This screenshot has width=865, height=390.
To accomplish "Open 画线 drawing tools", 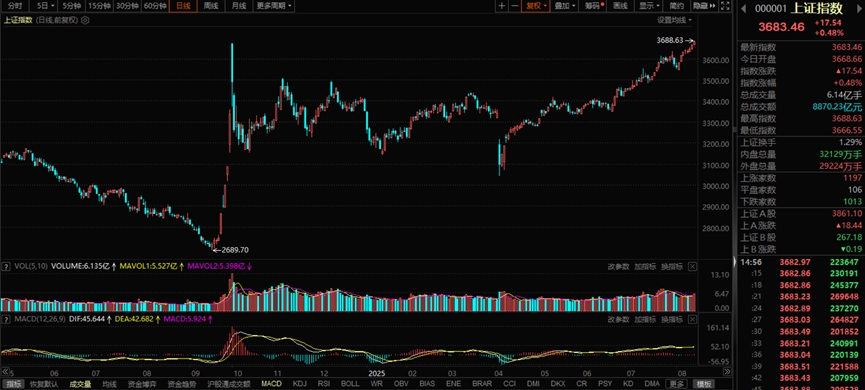I will click(621, 6).
